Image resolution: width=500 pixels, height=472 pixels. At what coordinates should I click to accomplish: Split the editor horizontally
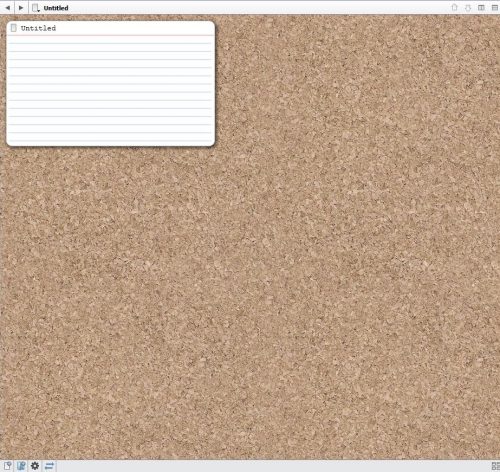[495, 7]
